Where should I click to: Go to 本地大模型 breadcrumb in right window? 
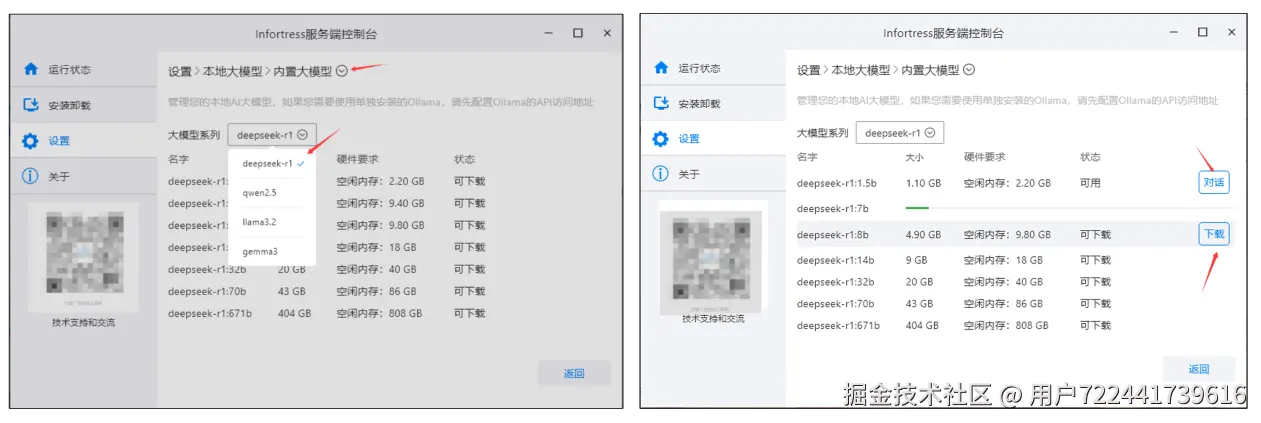tap(860, 70)
